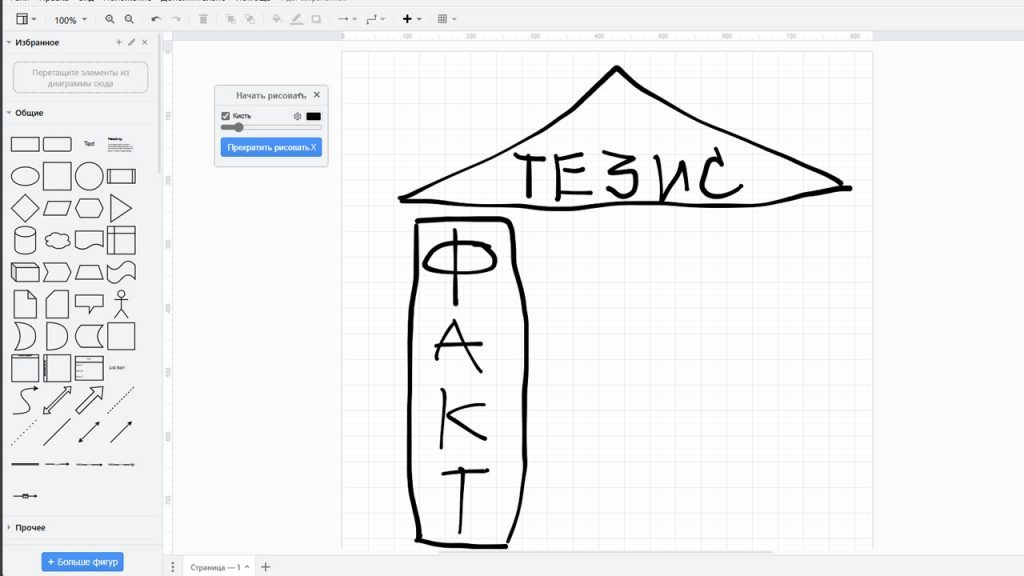Select the triangle shape in Общие
Viewport: 1024px width, 576px height.
point(121,208)
